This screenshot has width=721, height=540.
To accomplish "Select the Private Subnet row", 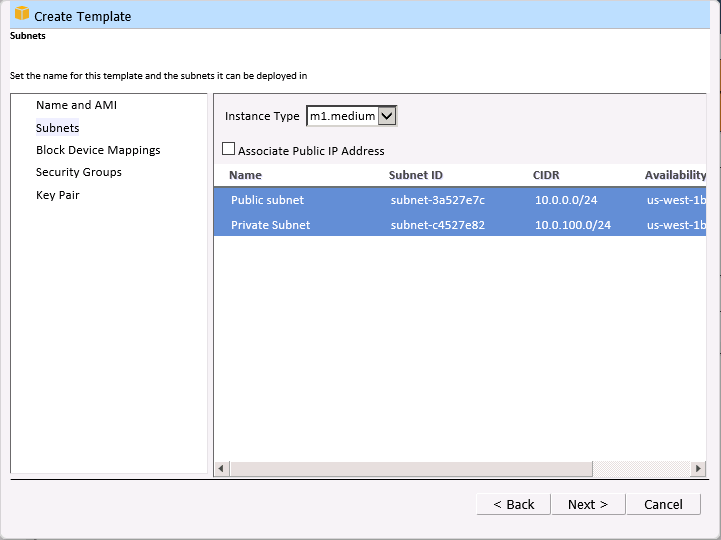I will pyautogui.click(x=270, y=225).
